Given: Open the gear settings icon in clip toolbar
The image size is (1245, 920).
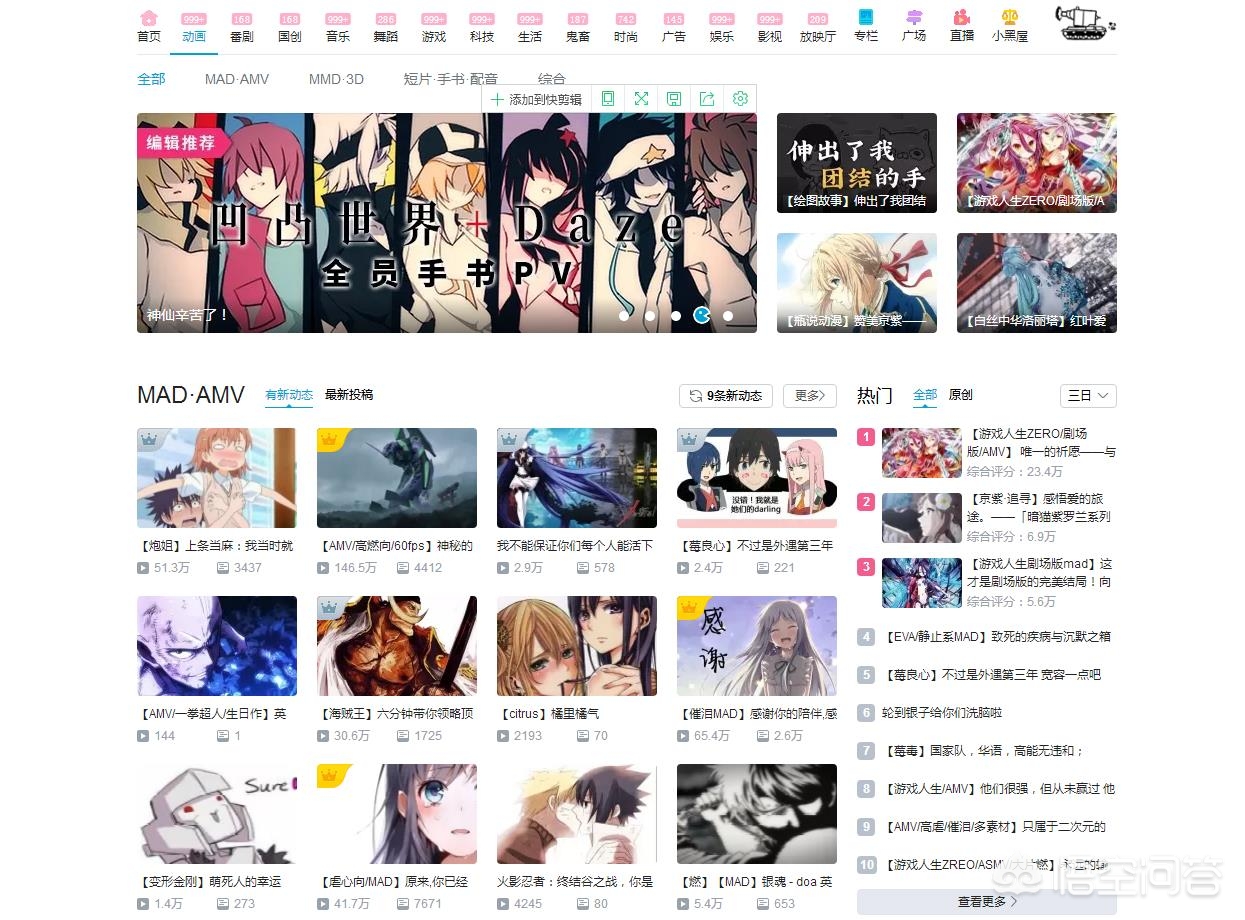Looking at the screenshot, I should pyautogui.click(x=740, y=99).
